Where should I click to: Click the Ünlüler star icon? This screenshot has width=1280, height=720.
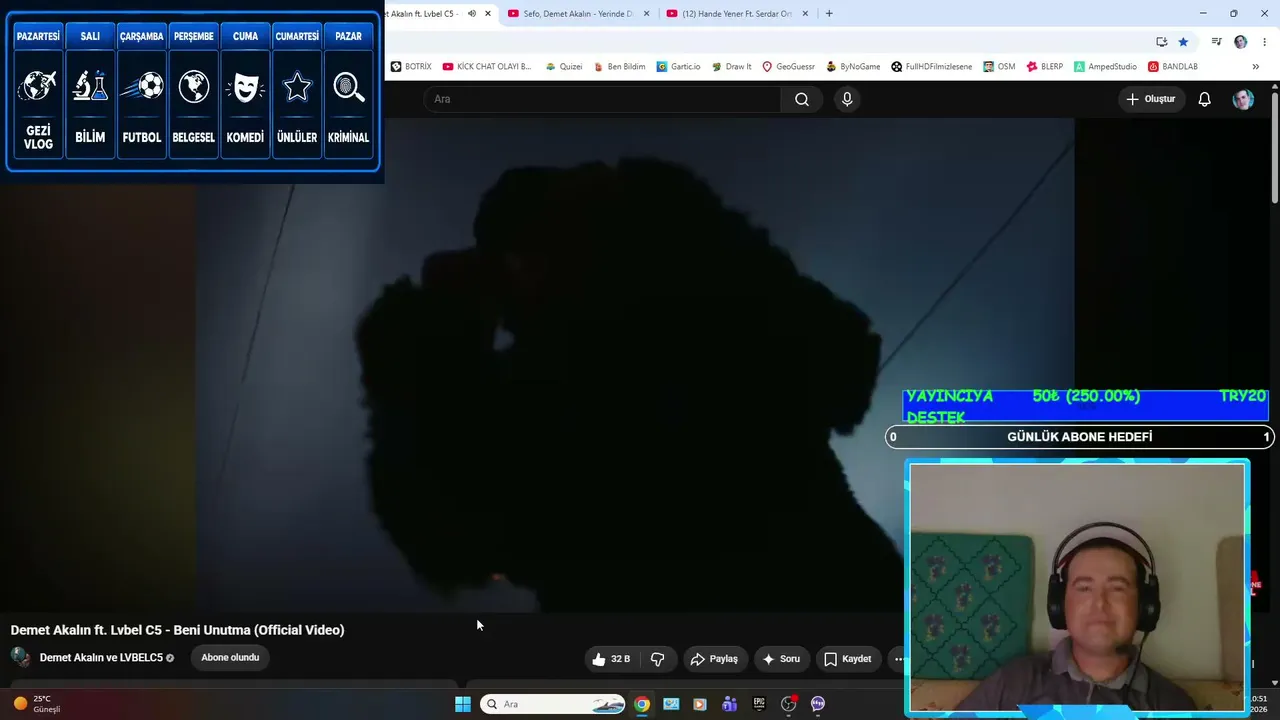297,87
